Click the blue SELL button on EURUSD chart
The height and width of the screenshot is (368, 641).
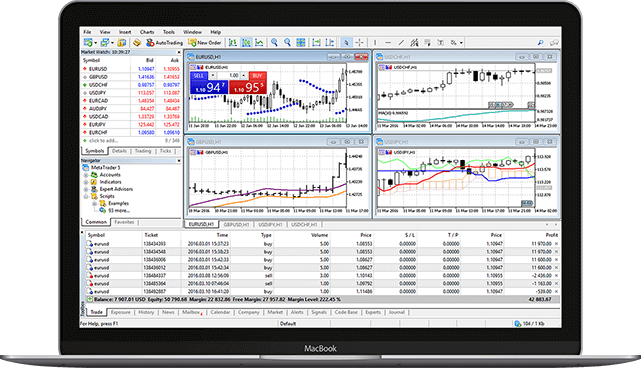pos(199,76)
